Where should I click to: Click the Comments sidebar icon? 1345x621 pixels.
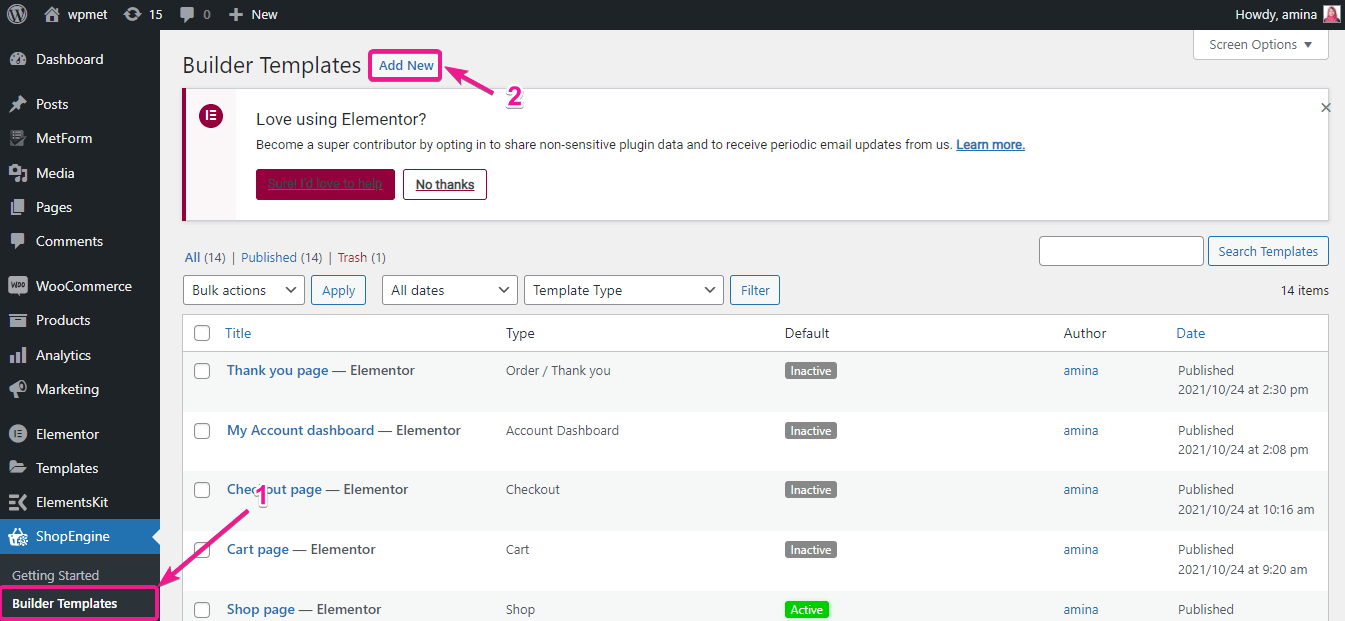[x=18, y=241]
